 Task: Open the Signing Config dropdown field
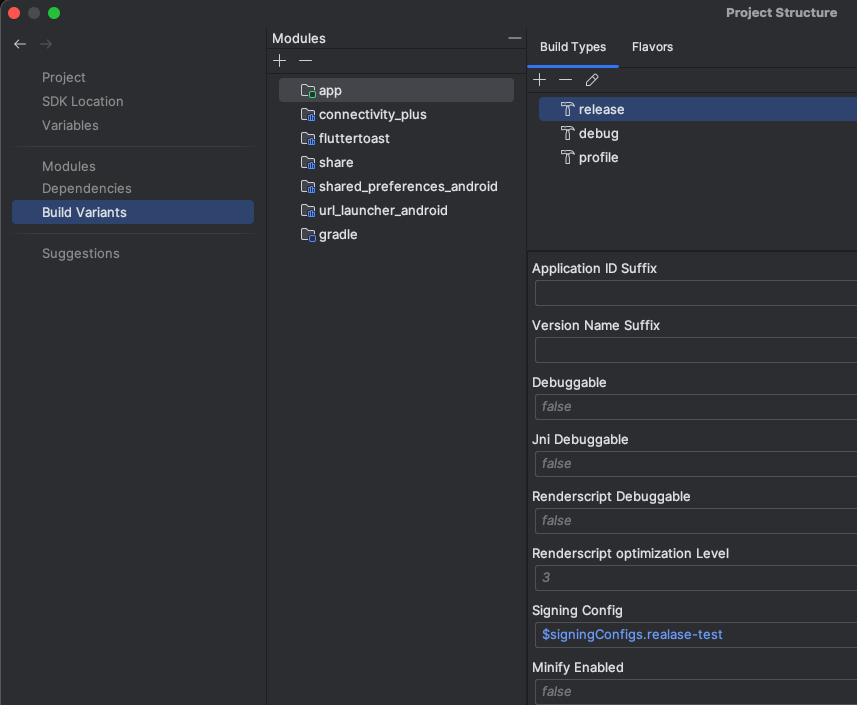696,634
